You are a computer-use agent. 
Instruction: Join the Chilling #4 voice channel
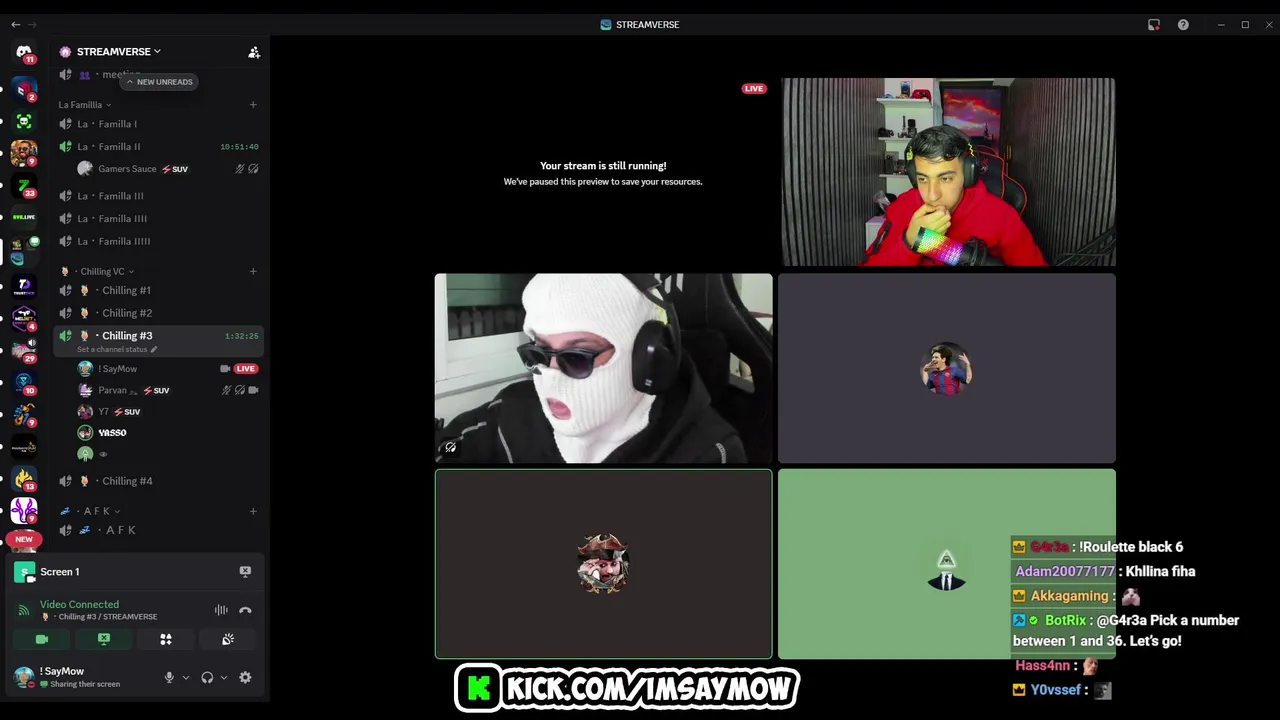click(x=158, y=481)
